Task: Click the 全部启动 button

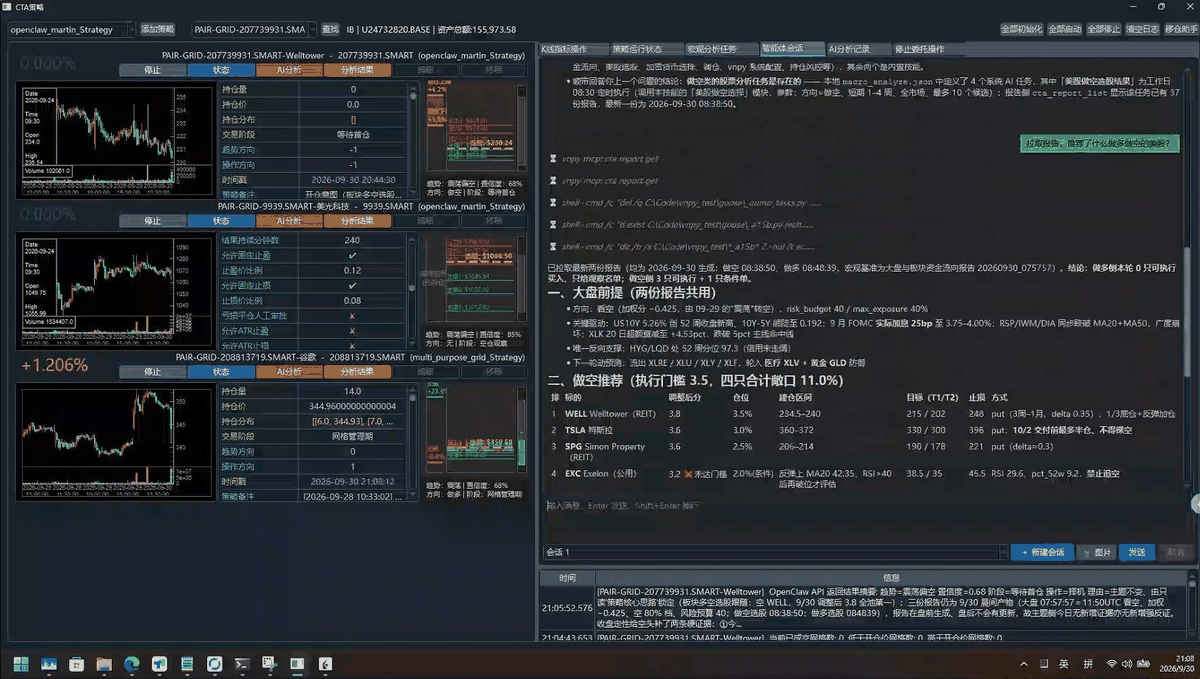Action: click(x=1064, y=29)
